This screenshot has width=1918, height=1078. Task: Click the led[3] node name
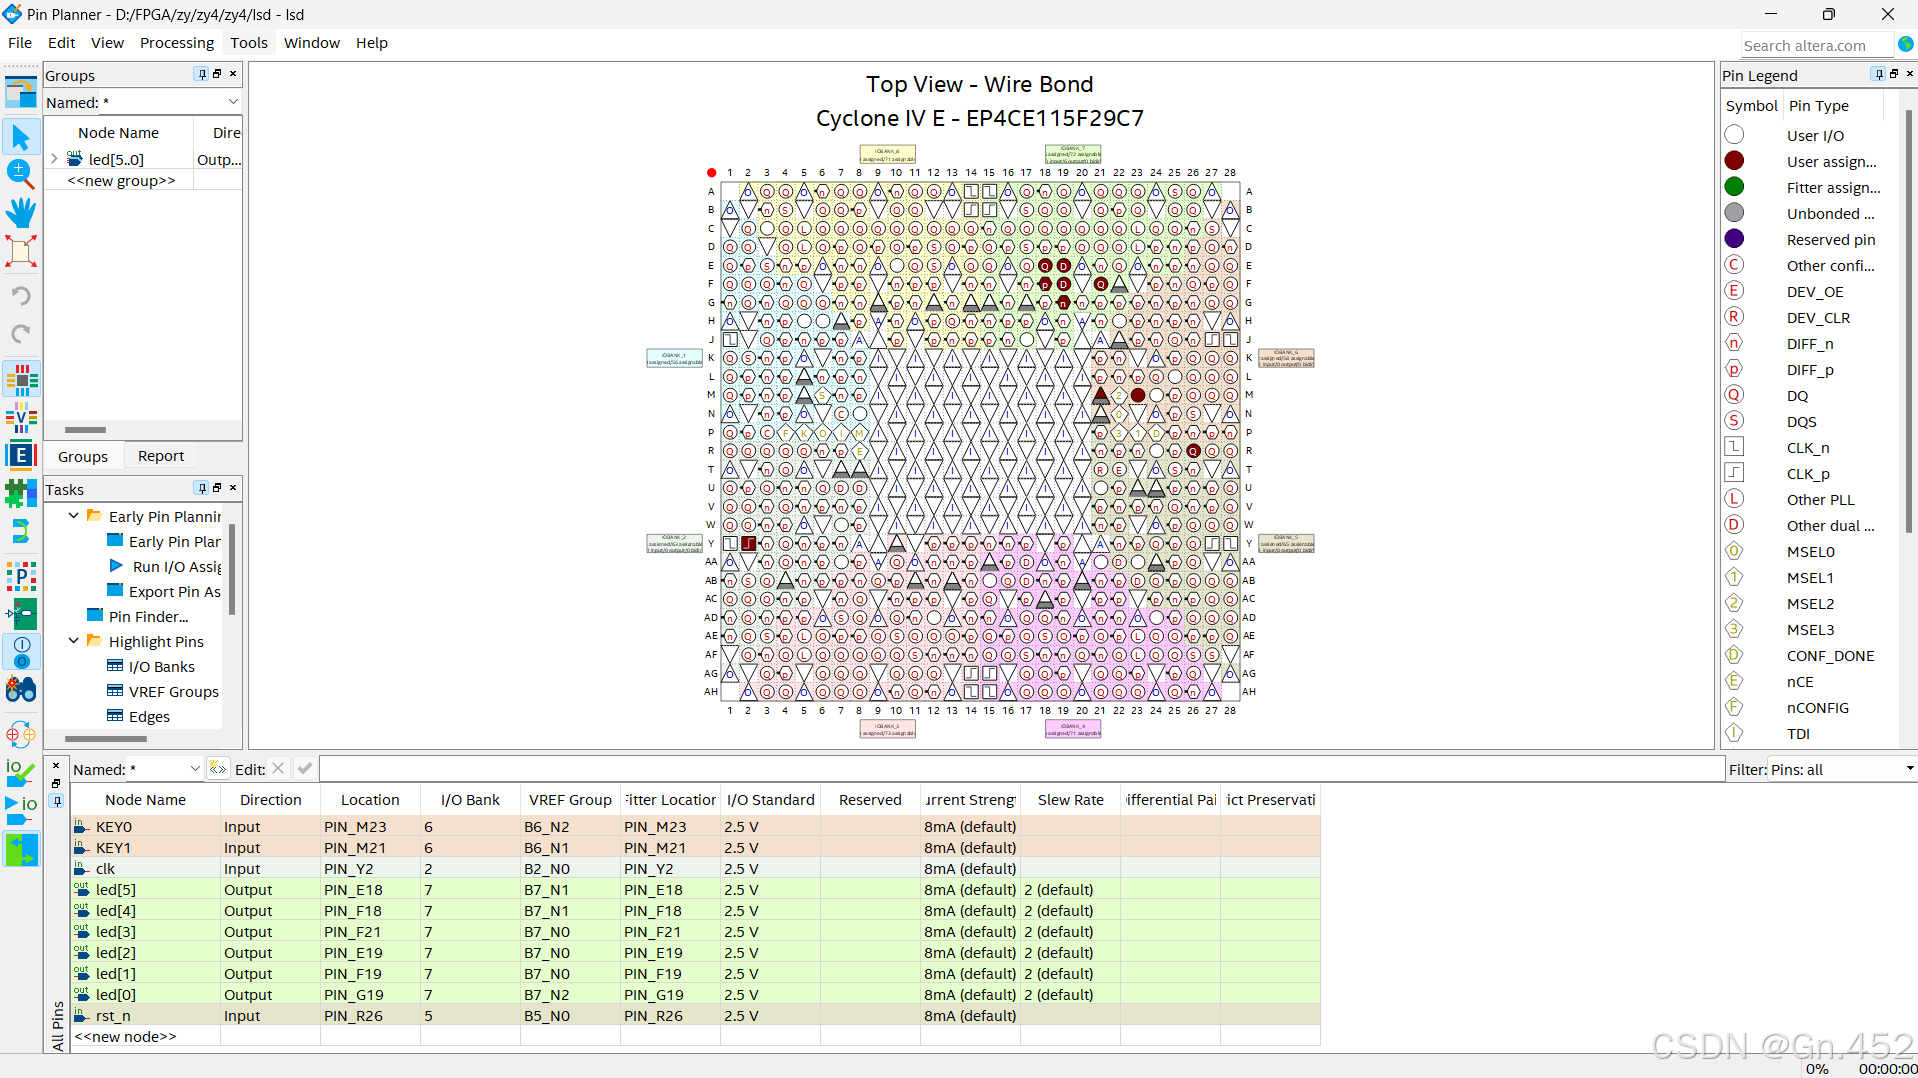click(116, 931)
